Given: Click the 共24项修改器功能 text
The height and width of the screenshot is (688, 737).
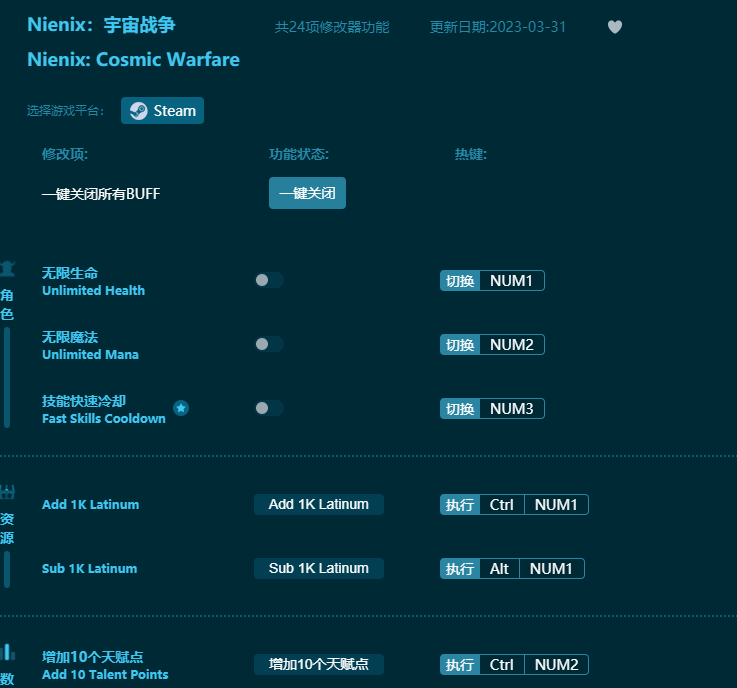Looking at the screenshot, I should point(332,27).
